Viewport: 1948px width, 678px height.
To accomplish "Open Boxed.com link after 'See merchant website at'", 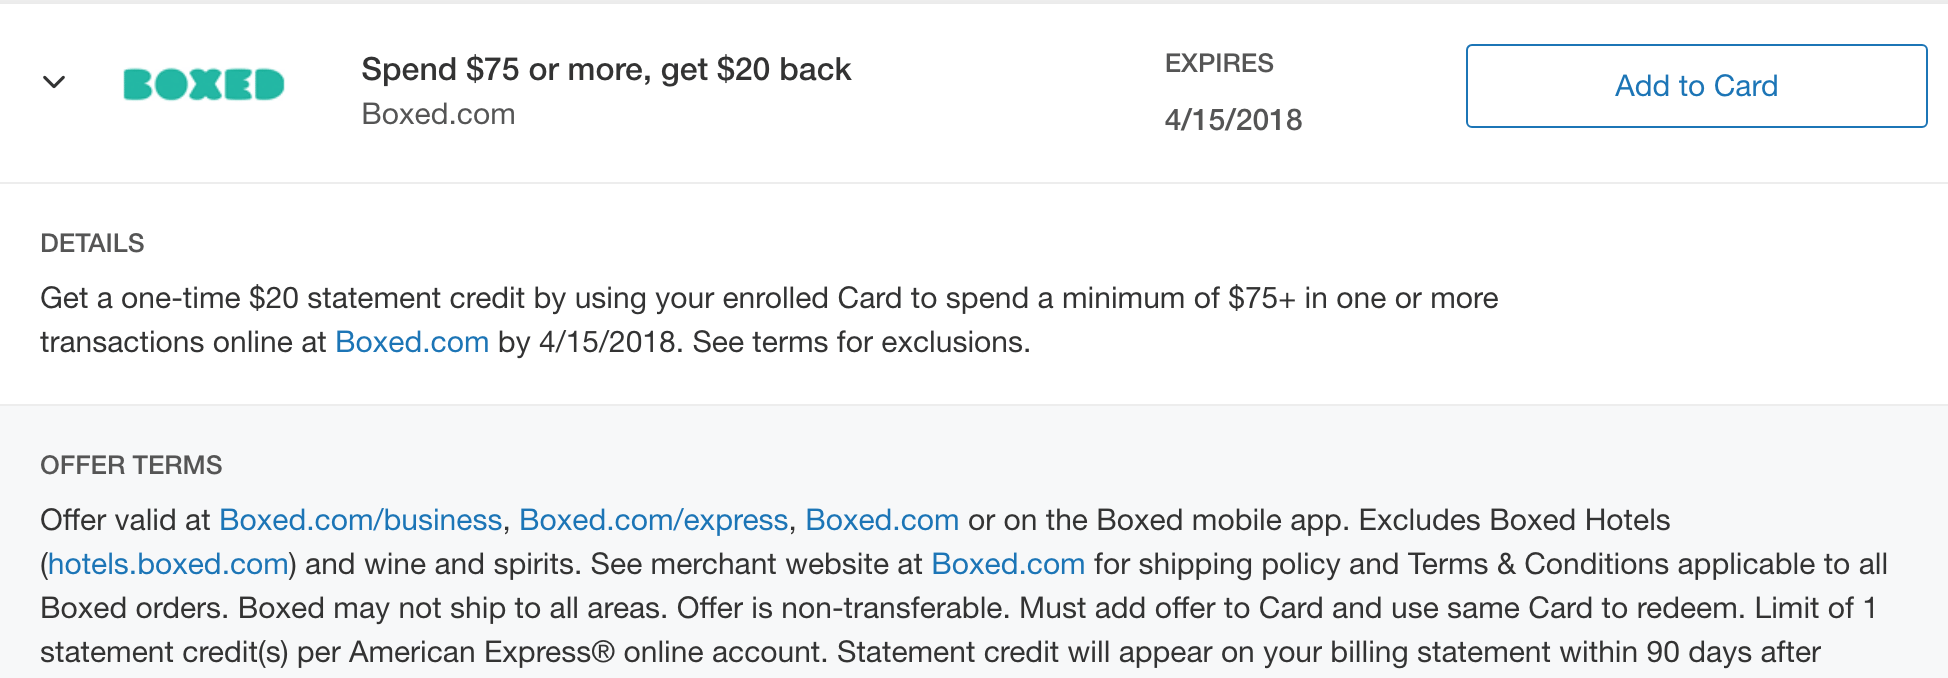I will coord(1008,564).
